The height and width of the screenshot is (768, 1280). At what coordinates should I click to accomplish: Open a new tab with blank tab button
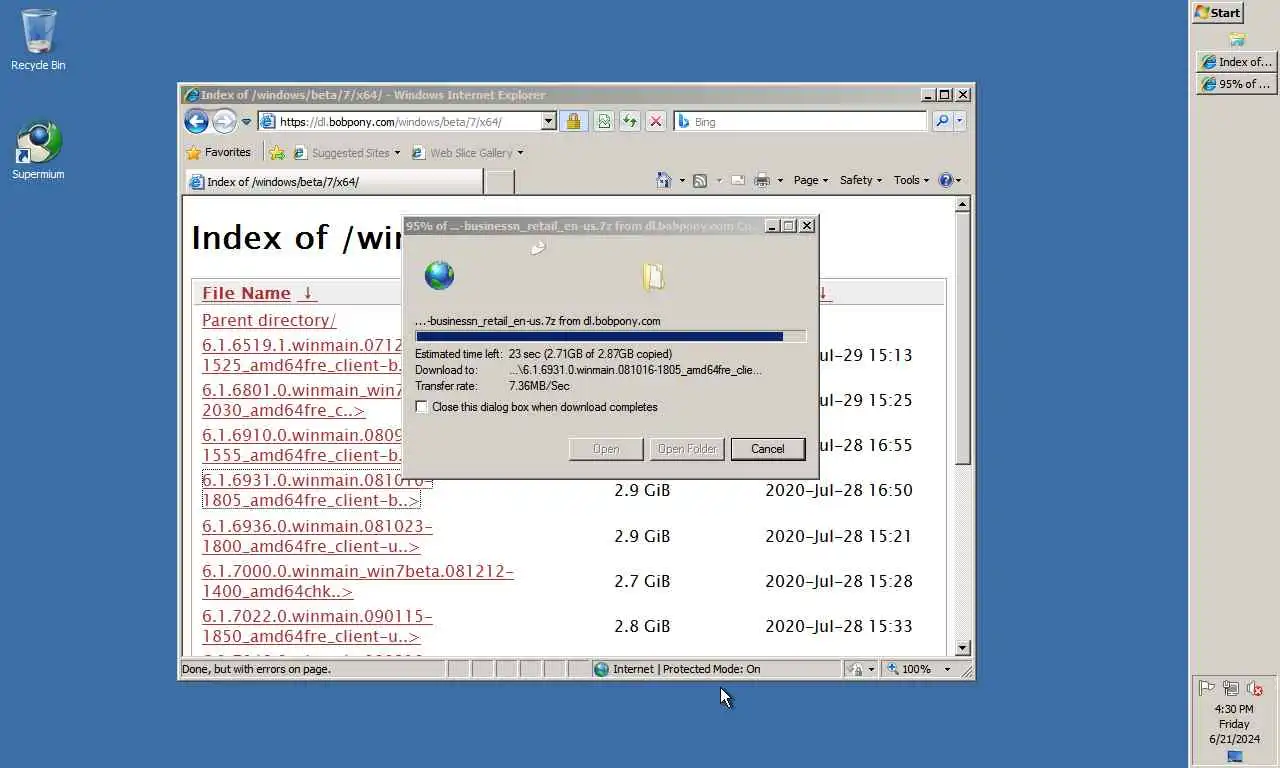[x=500, y=181]
